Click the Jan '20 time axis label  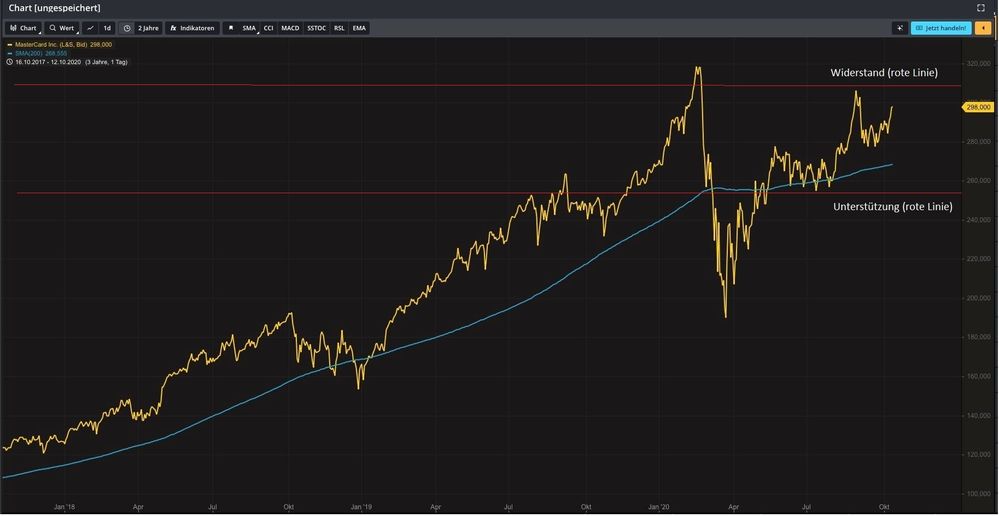click(x=659, y=508)
